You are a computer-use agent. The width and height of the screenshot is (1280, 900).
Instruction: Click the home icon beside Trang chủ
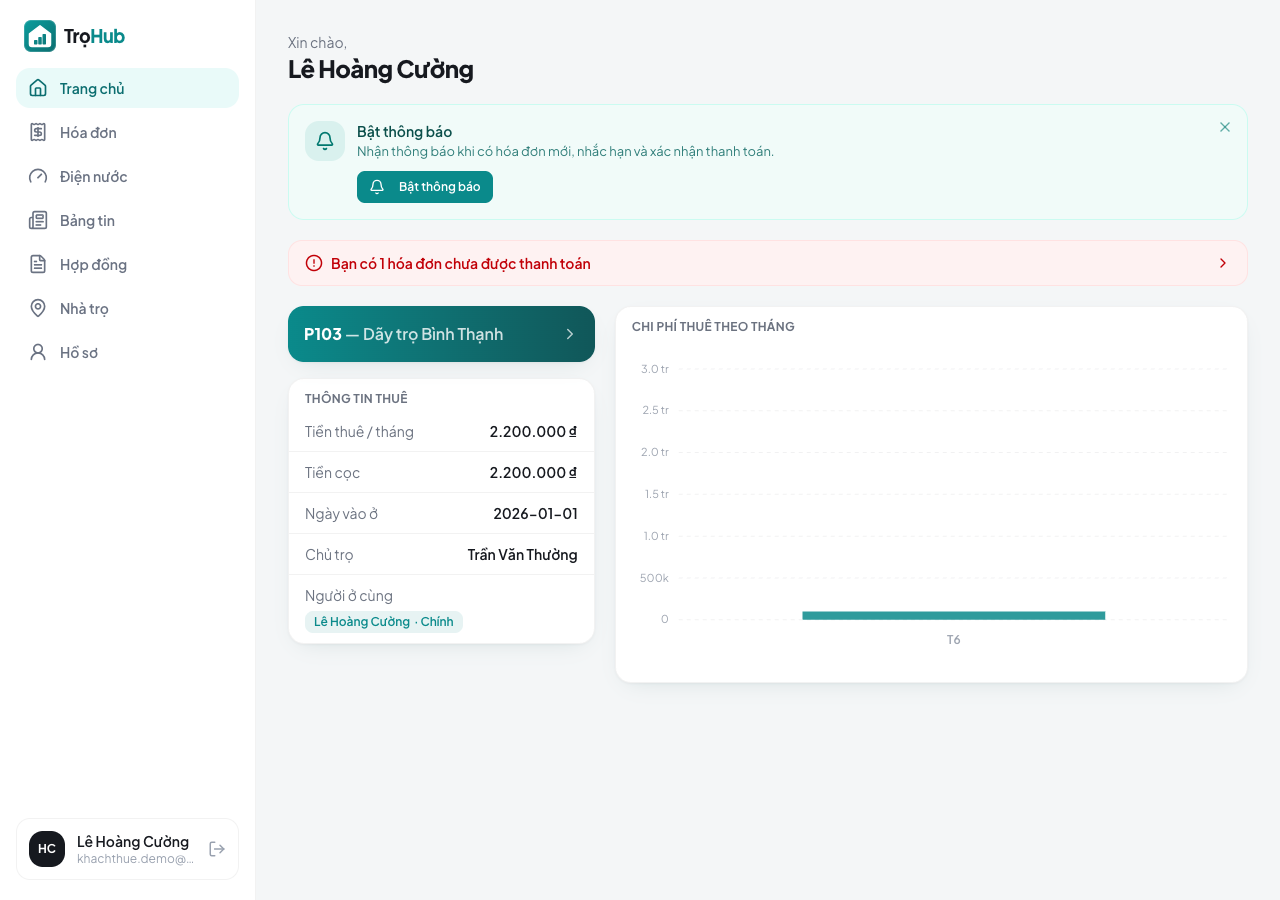click(38, 88)
